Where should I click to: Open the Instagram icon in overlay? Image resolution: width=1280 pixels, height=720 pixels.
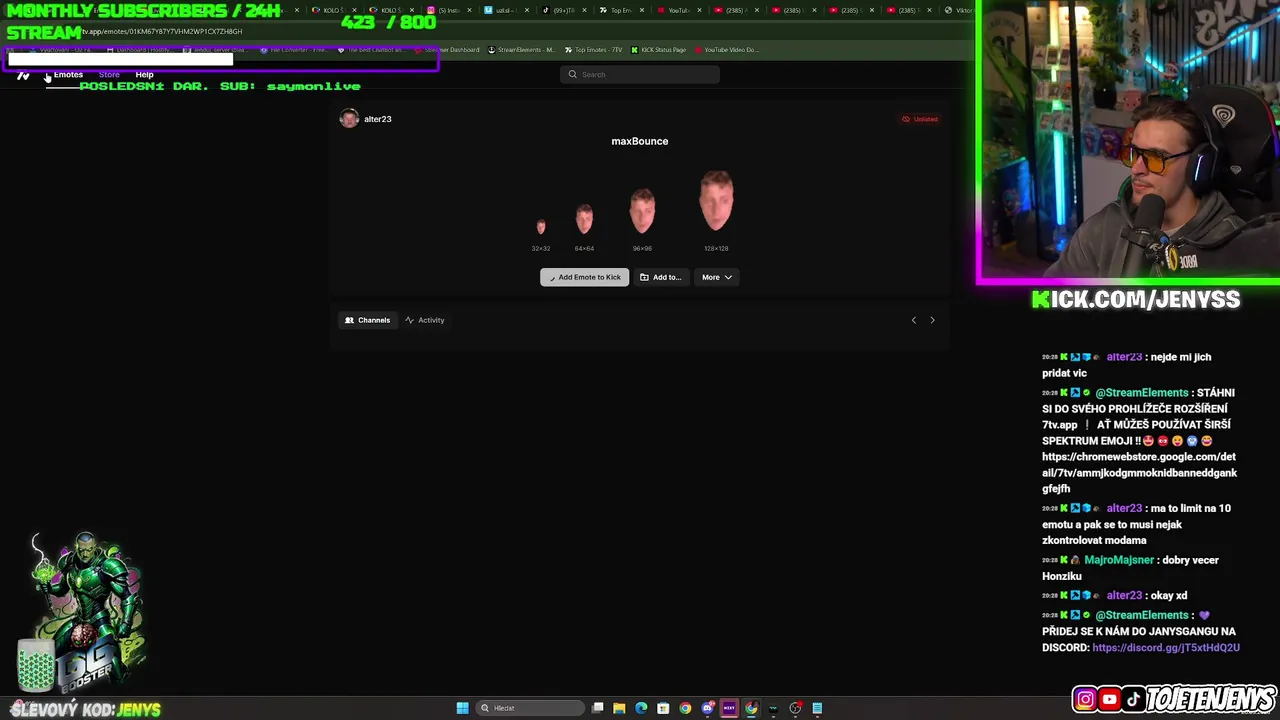(1085, 700)
